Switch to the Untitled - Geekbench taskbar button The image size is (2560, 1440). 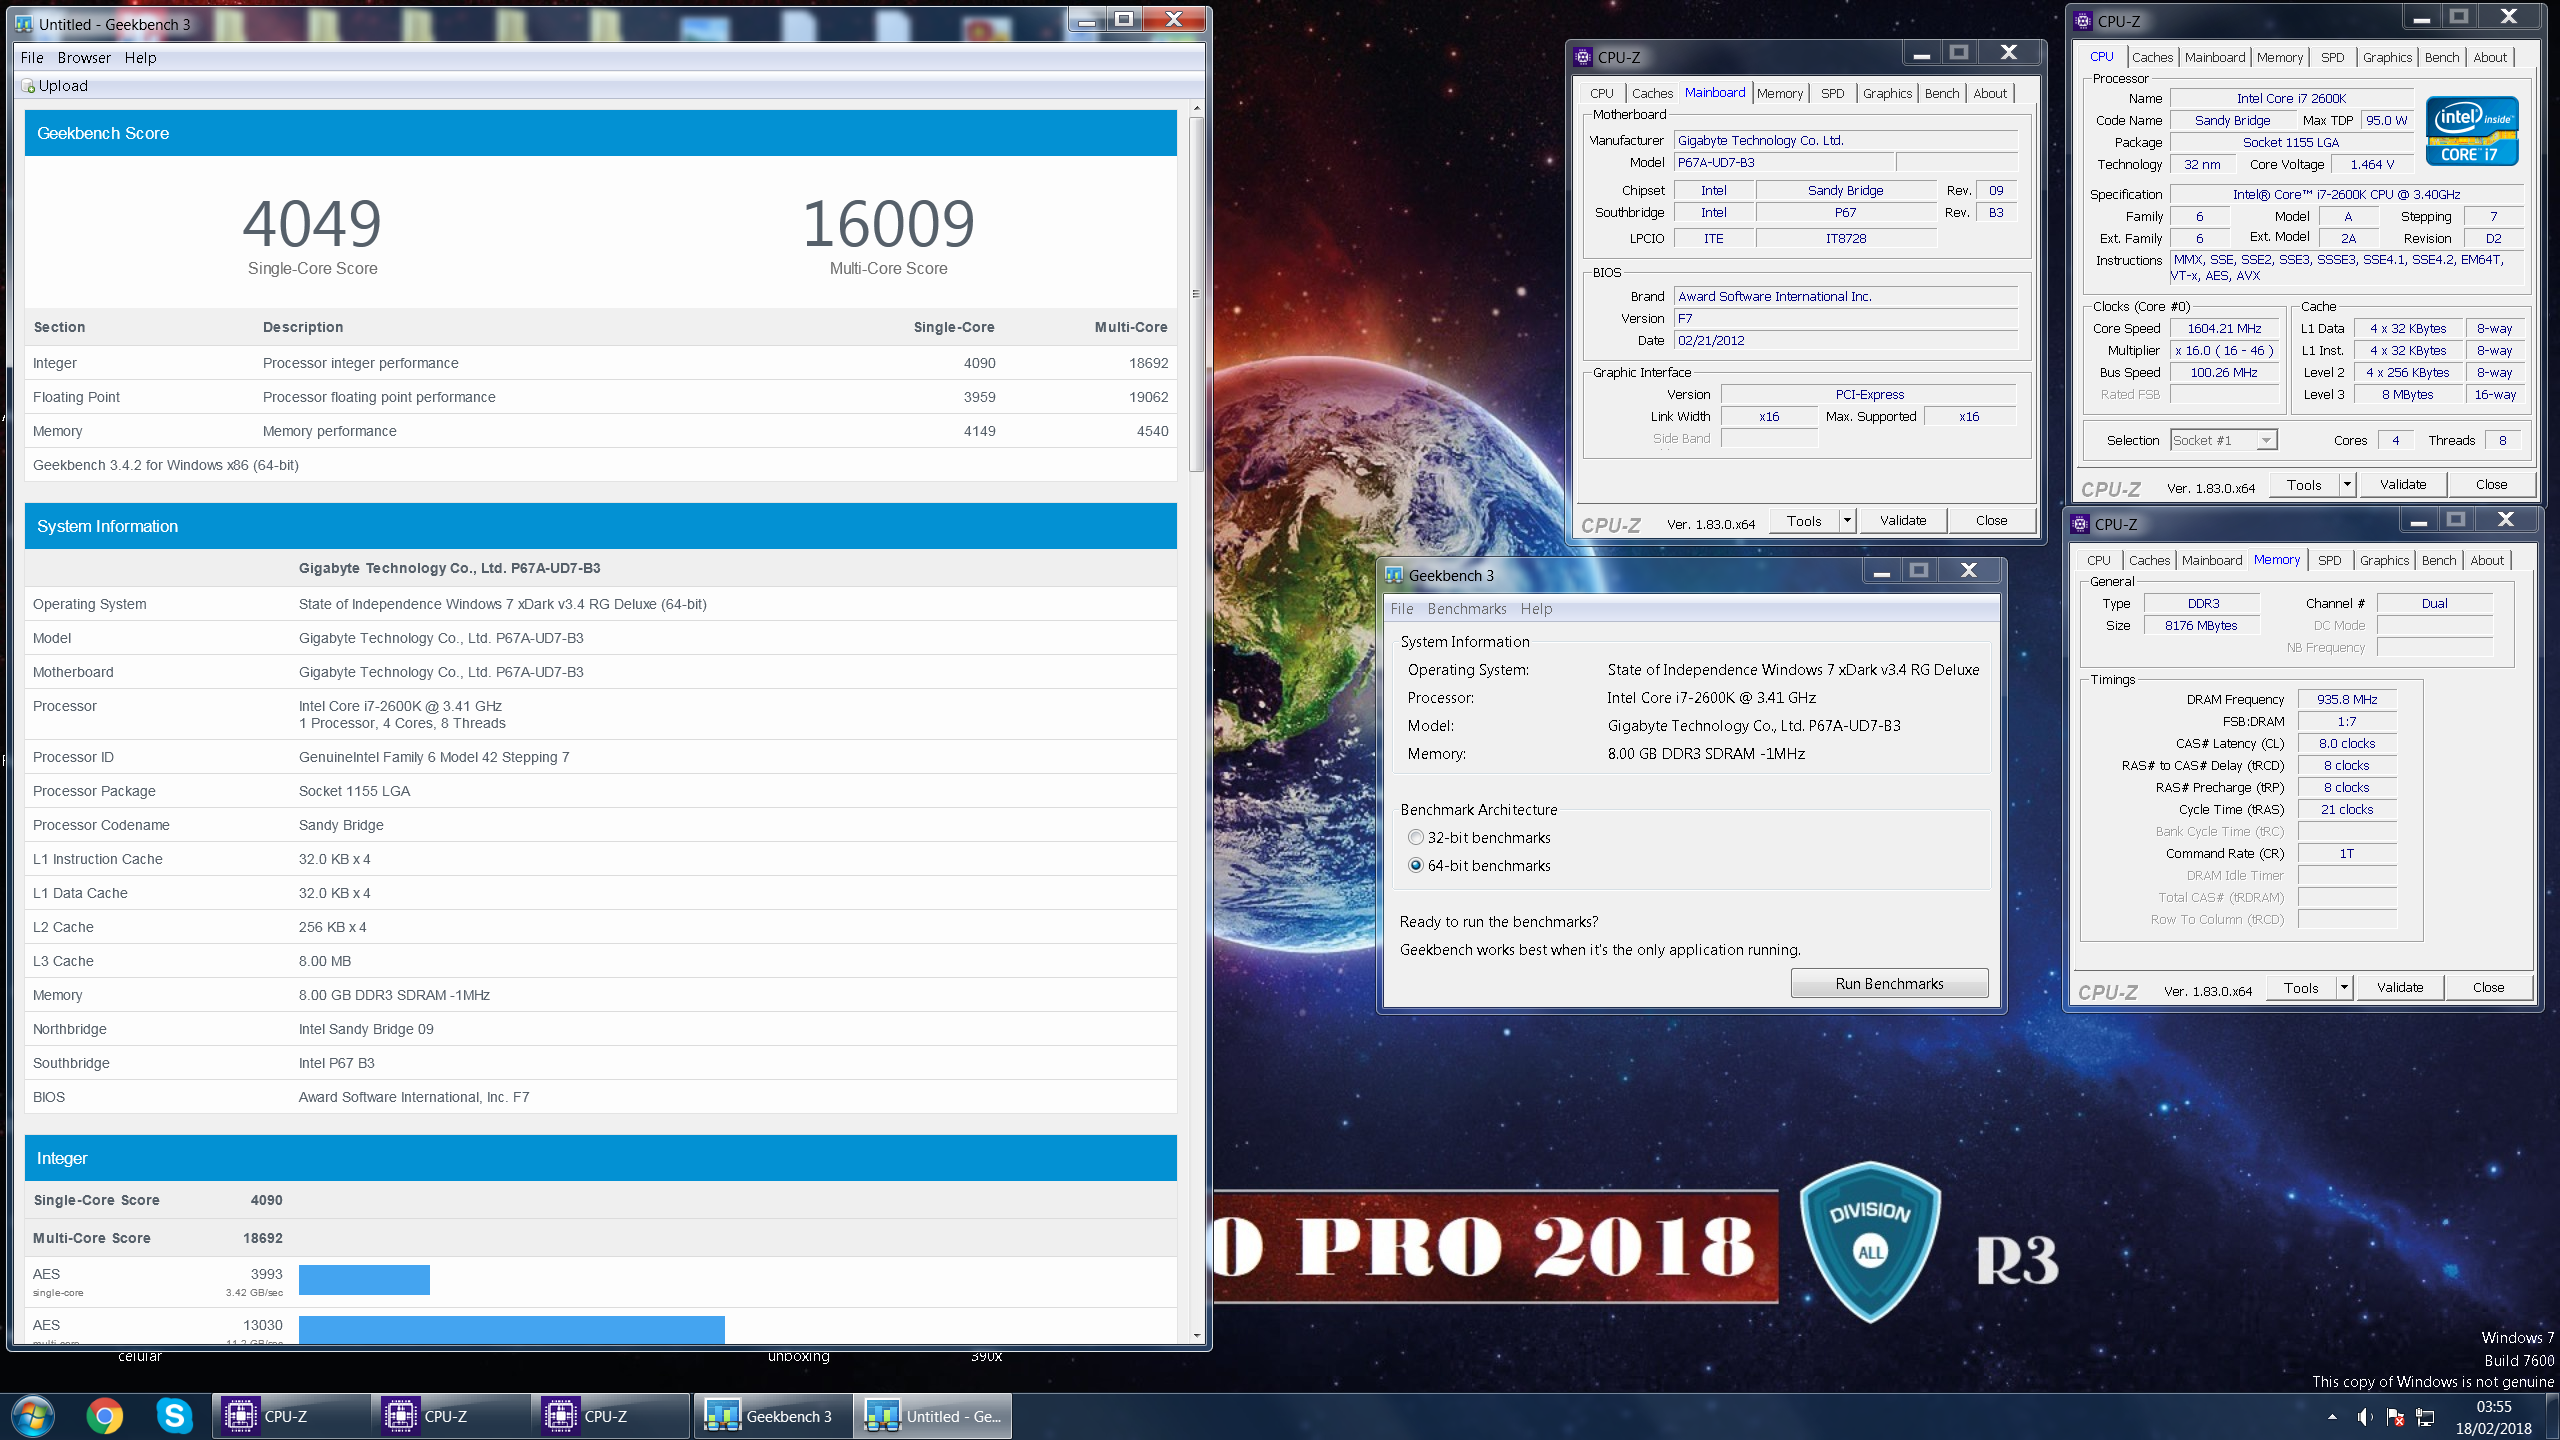(932, 1416)
